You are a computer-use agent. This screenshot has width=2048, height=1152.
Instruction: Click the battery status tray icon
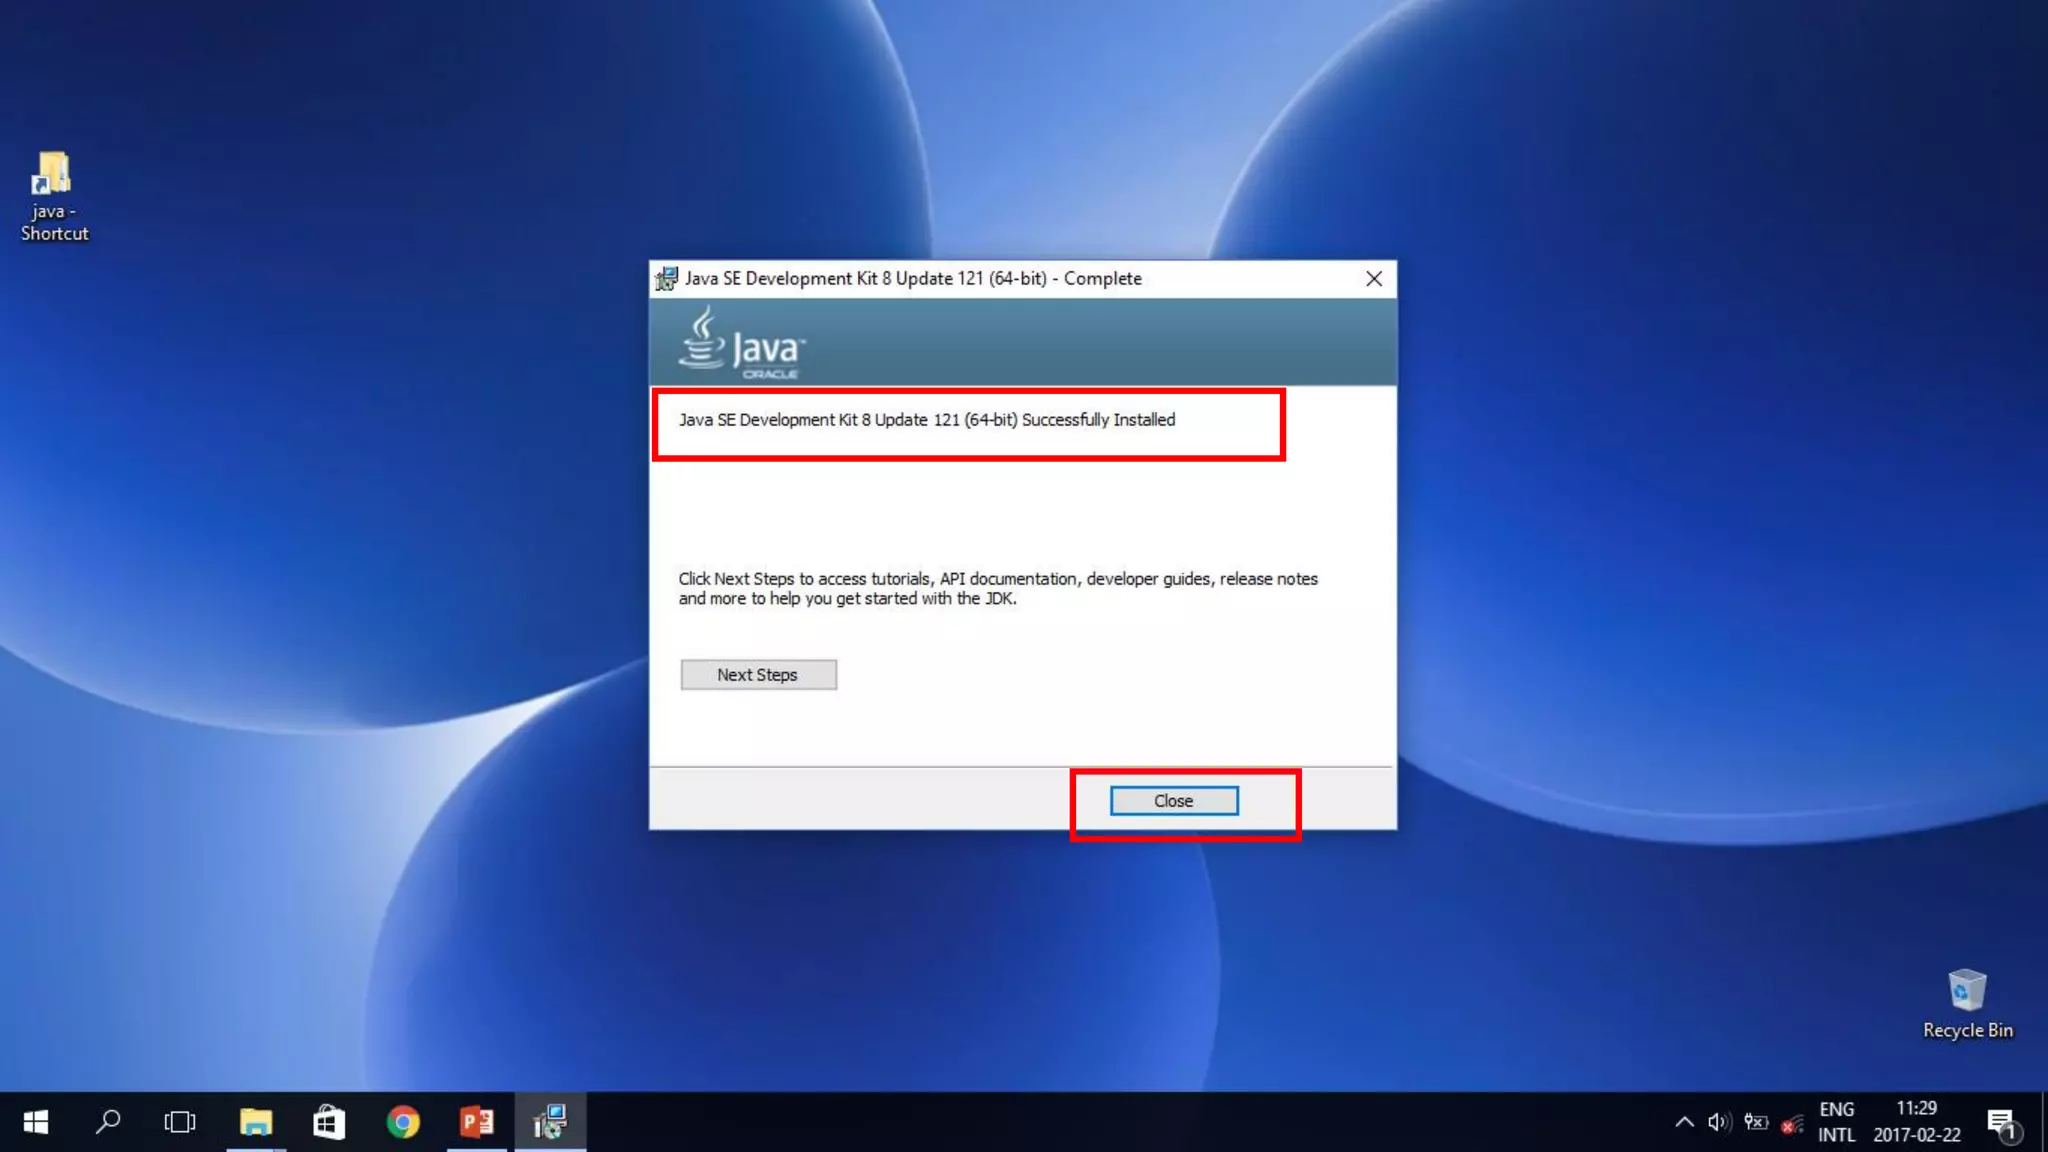pyautogui.click(x=1756, y=1122)
